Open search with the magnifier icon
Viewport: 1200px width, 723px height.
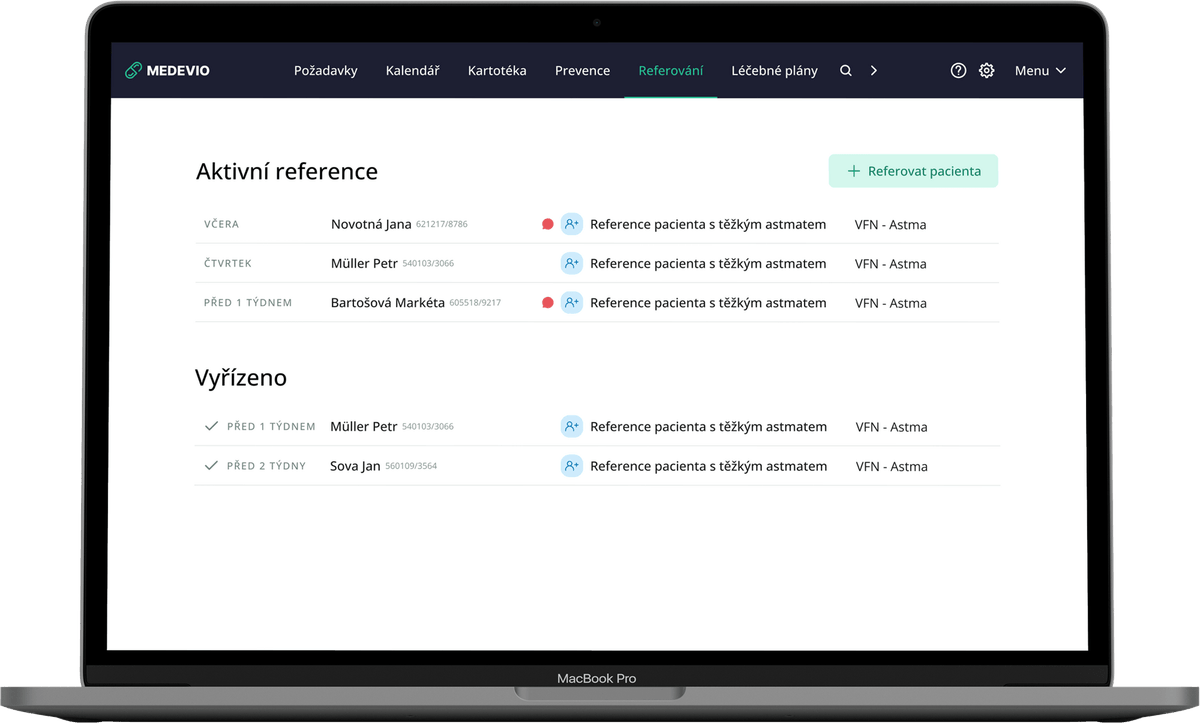(846, 71)
